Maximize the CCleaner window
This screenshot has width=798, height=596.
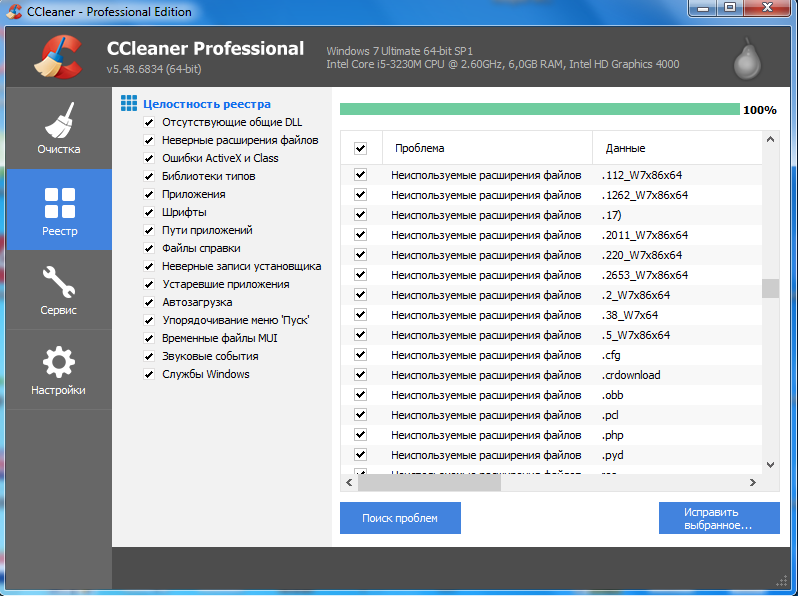pos(730,7)
